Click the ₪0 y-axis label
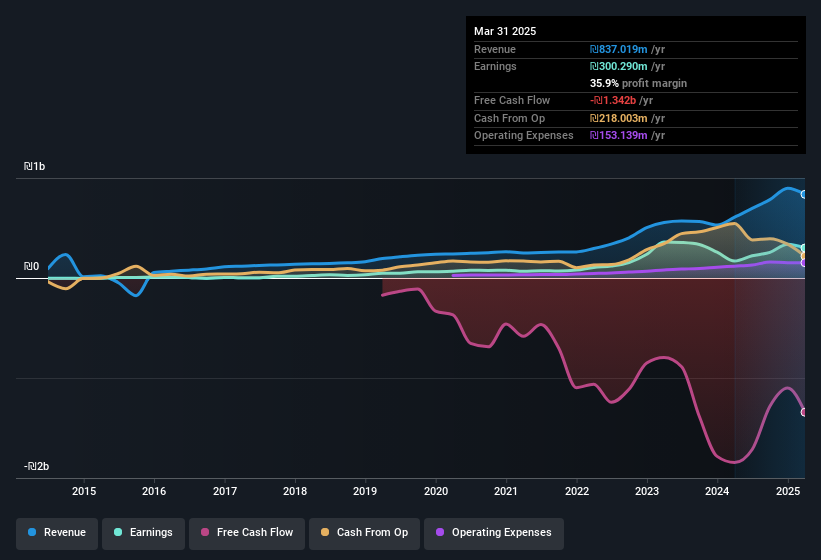Image resolution: width=821 pixels, height=560 pixels. pos(31,266)
